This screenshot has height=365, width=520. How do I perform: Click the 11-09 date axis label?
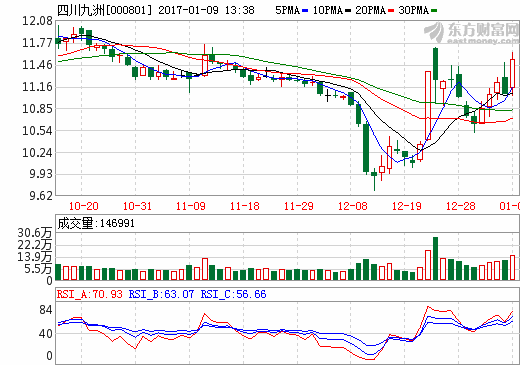(x=191, y=206)
